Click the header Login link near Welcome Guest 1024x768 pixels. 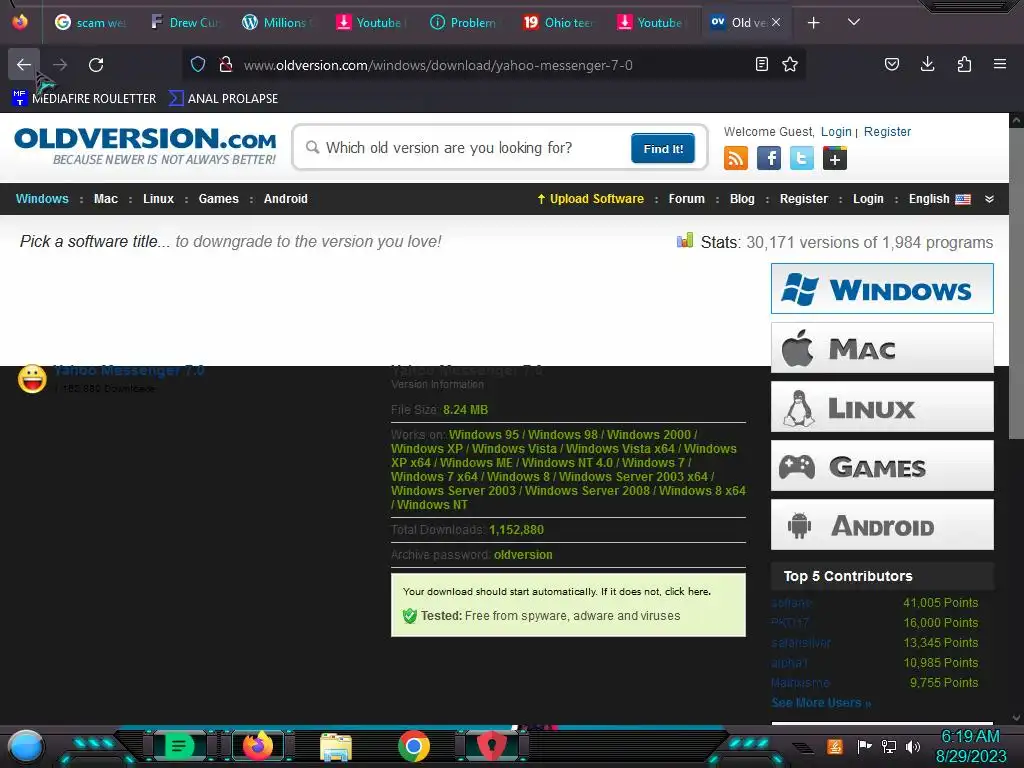(x=836, y=131)
